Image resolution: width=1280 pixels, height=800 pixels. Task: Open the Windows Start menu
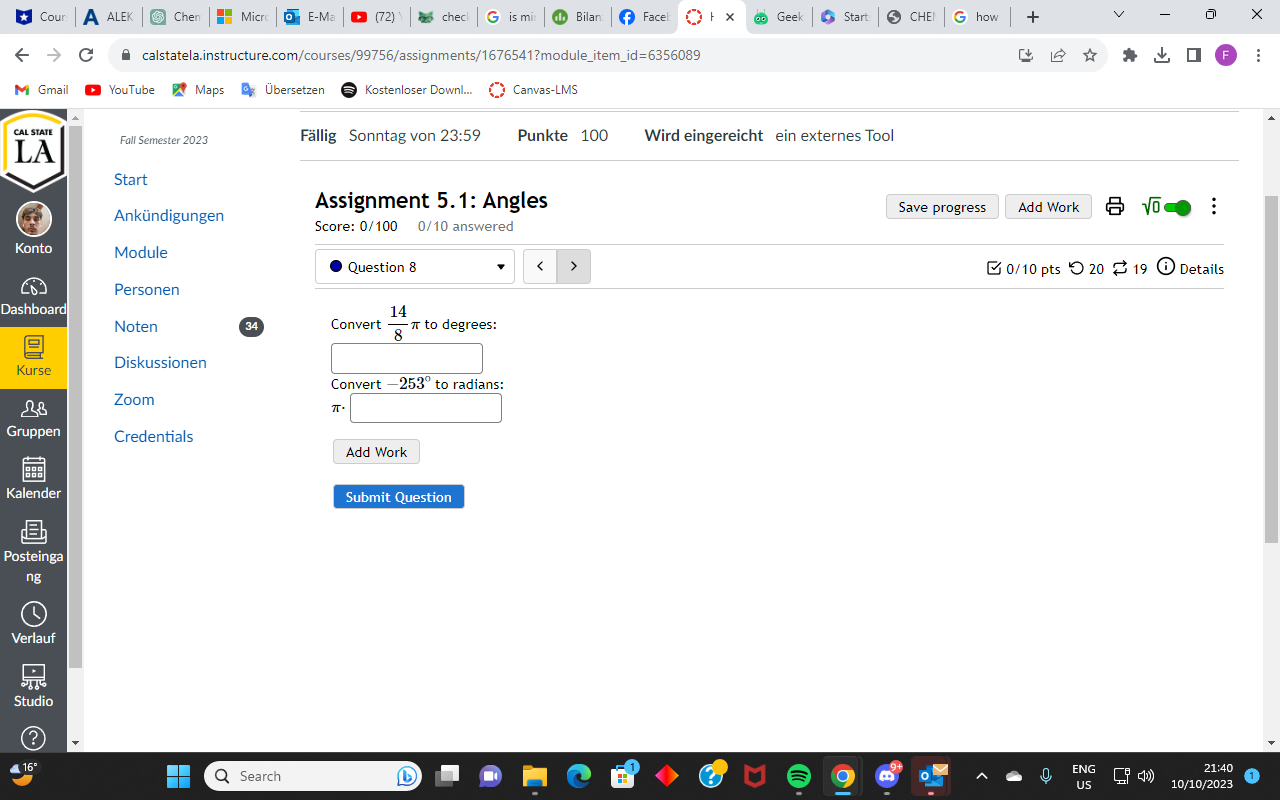[179, 776]
